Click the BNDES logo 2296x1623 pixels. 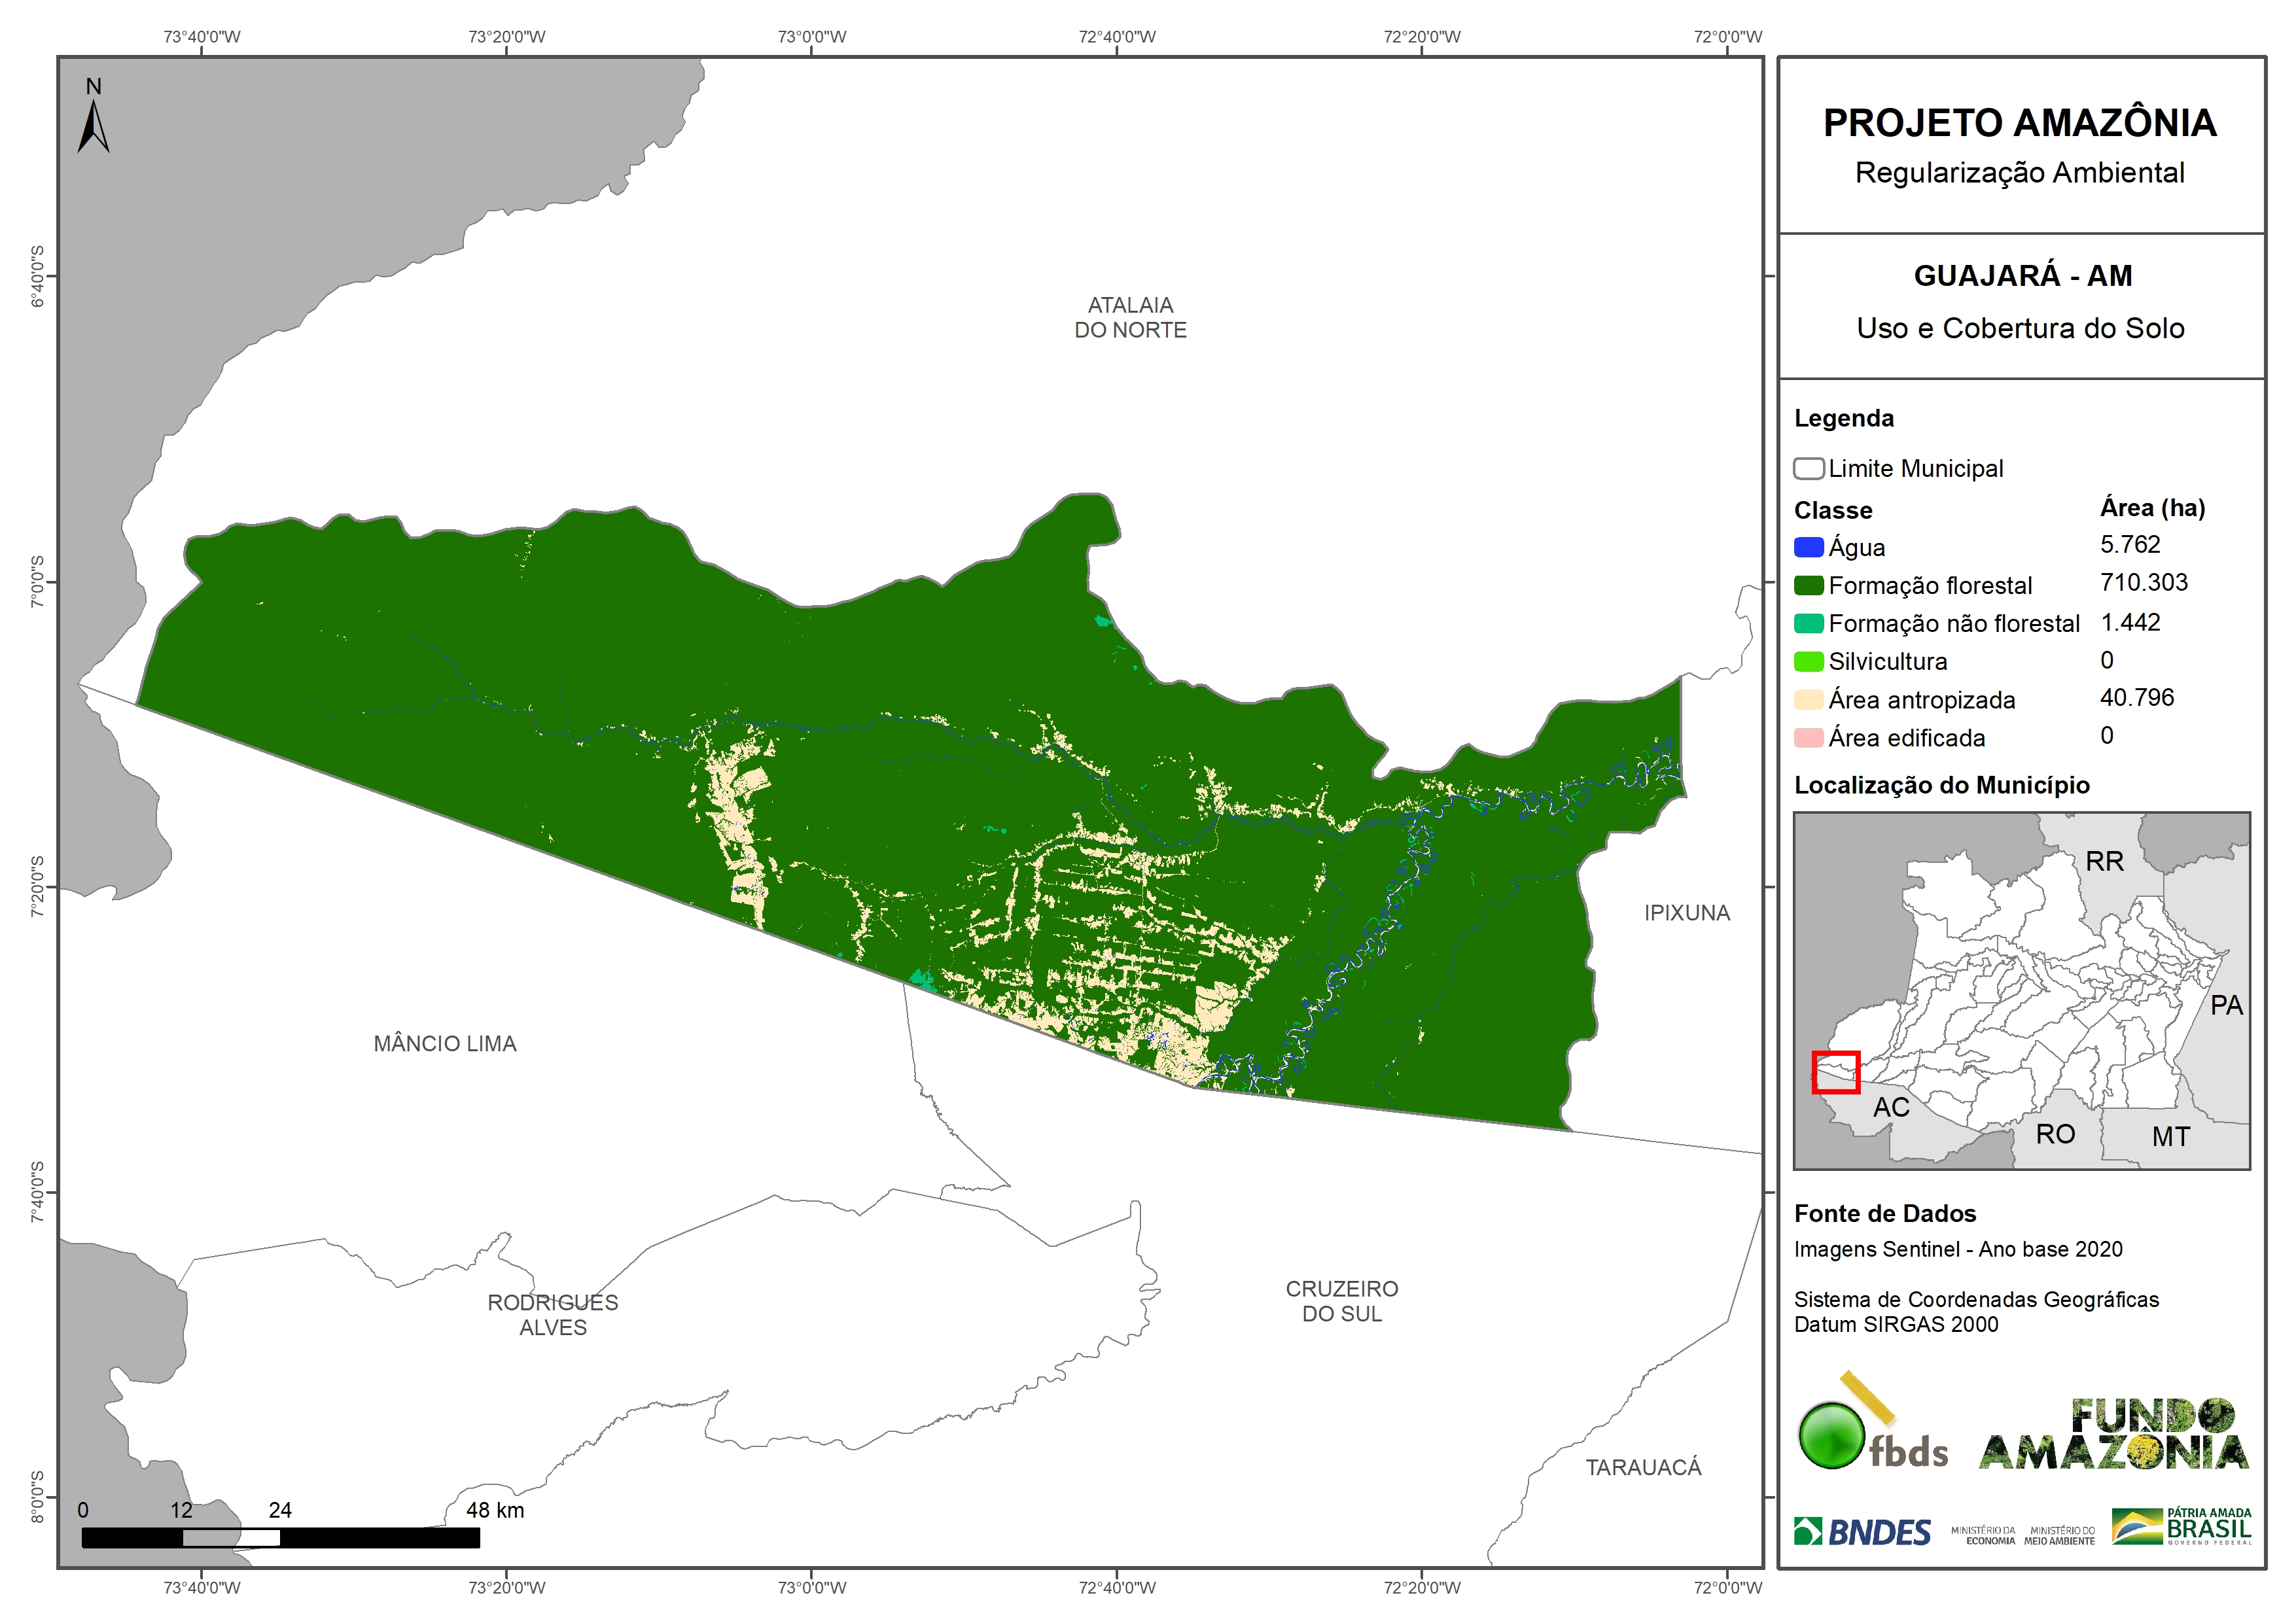tap(1862, 1532)
